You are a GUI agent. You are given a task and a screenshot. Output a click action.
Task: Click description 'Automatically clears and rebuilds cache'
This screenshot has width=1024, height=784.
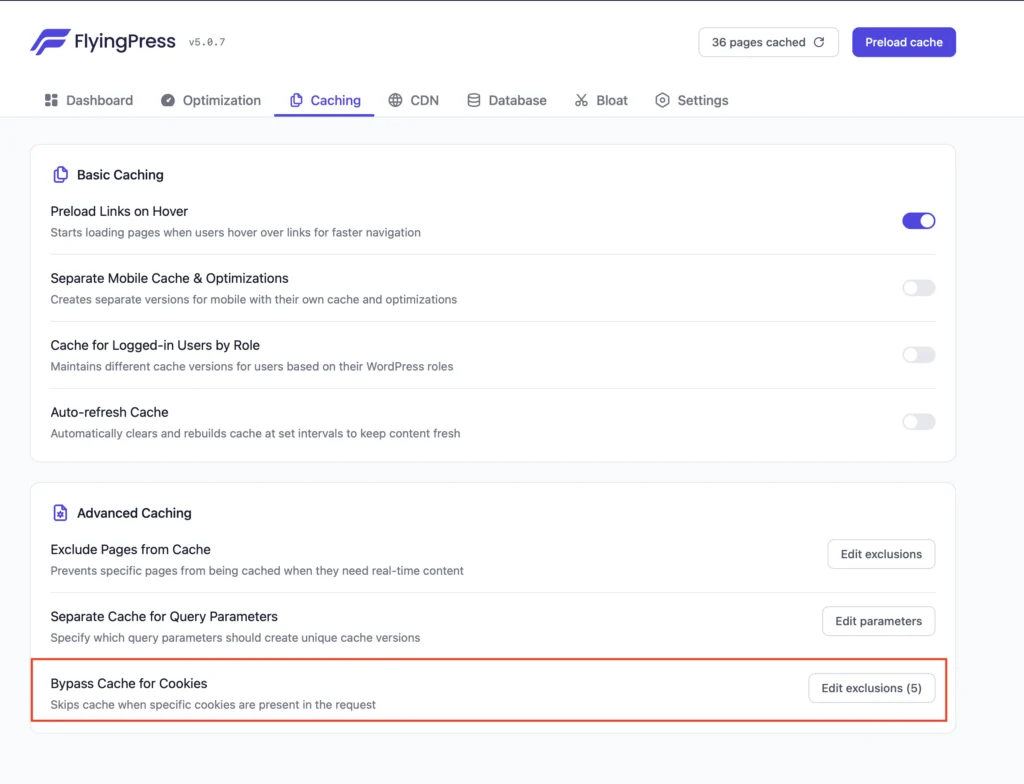click(255, 433)
